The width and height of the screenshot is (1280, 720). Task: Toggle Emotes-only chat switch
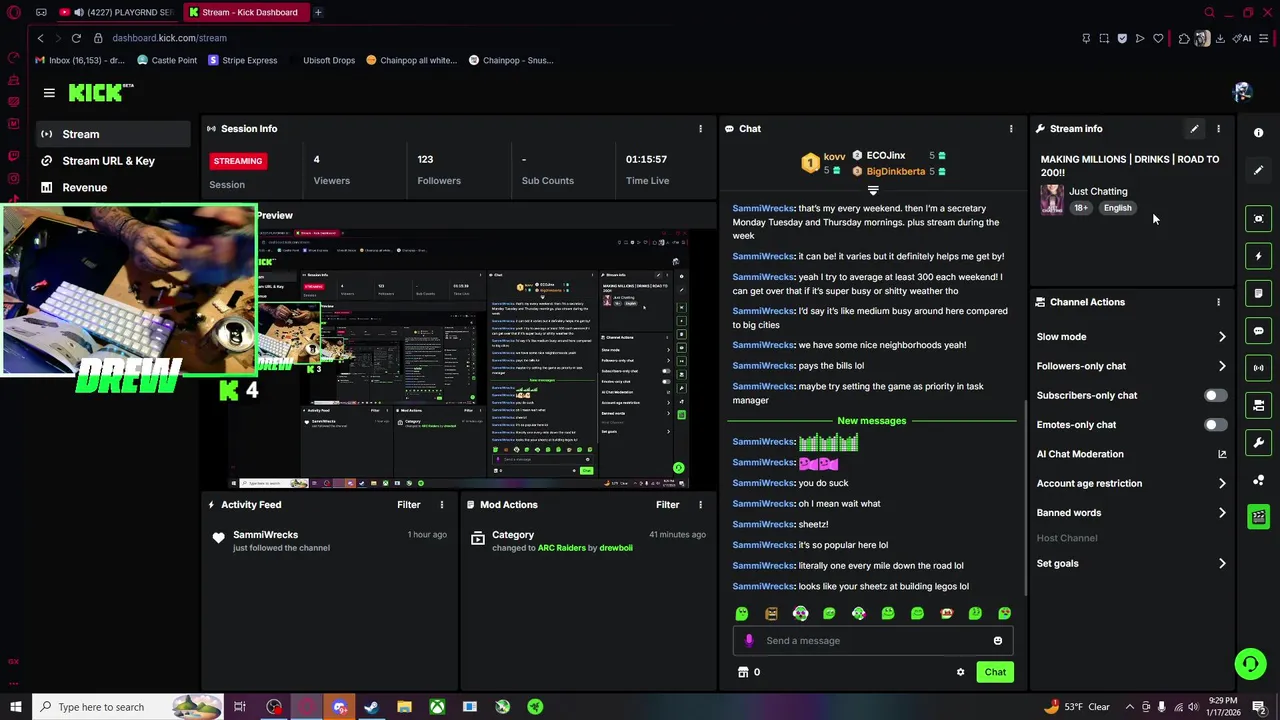1214,425
